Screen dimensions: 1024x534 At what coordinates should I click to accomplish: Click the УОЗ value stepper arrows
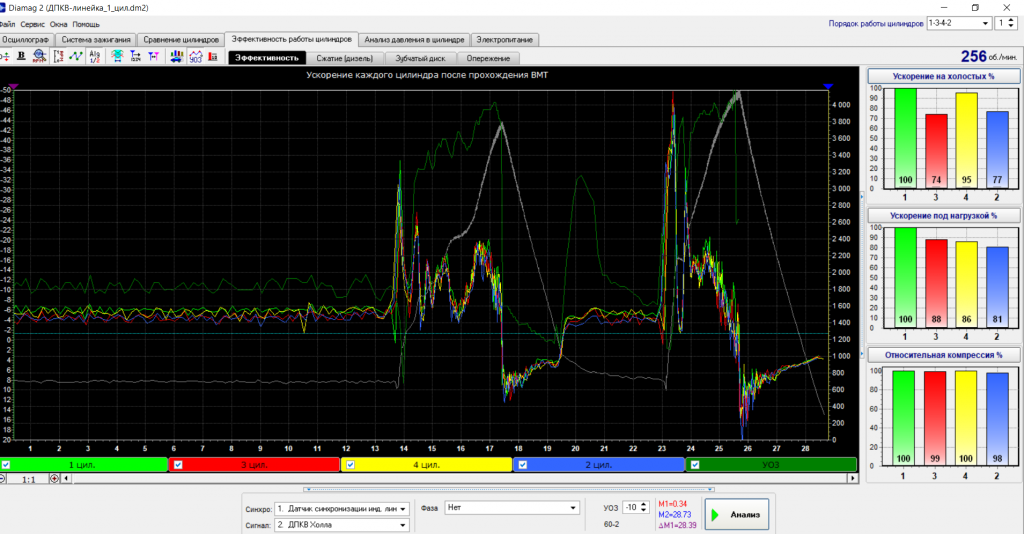click(x=644, y=507)
